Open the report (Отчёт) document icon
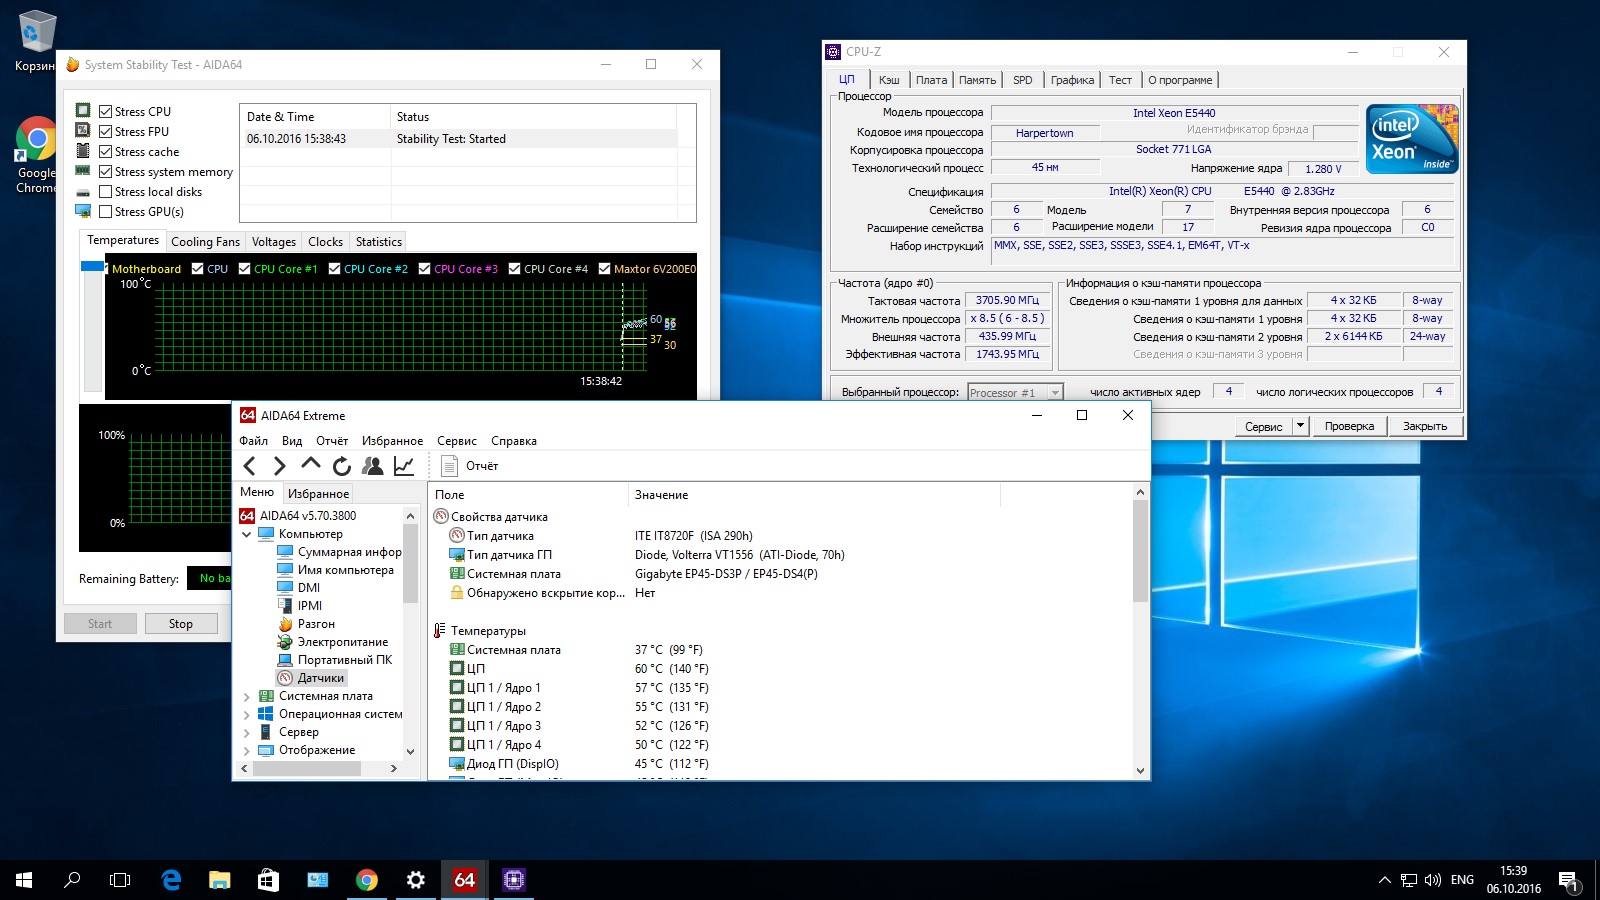Viewport: 1600px width, 900px height. coord(450,466)
